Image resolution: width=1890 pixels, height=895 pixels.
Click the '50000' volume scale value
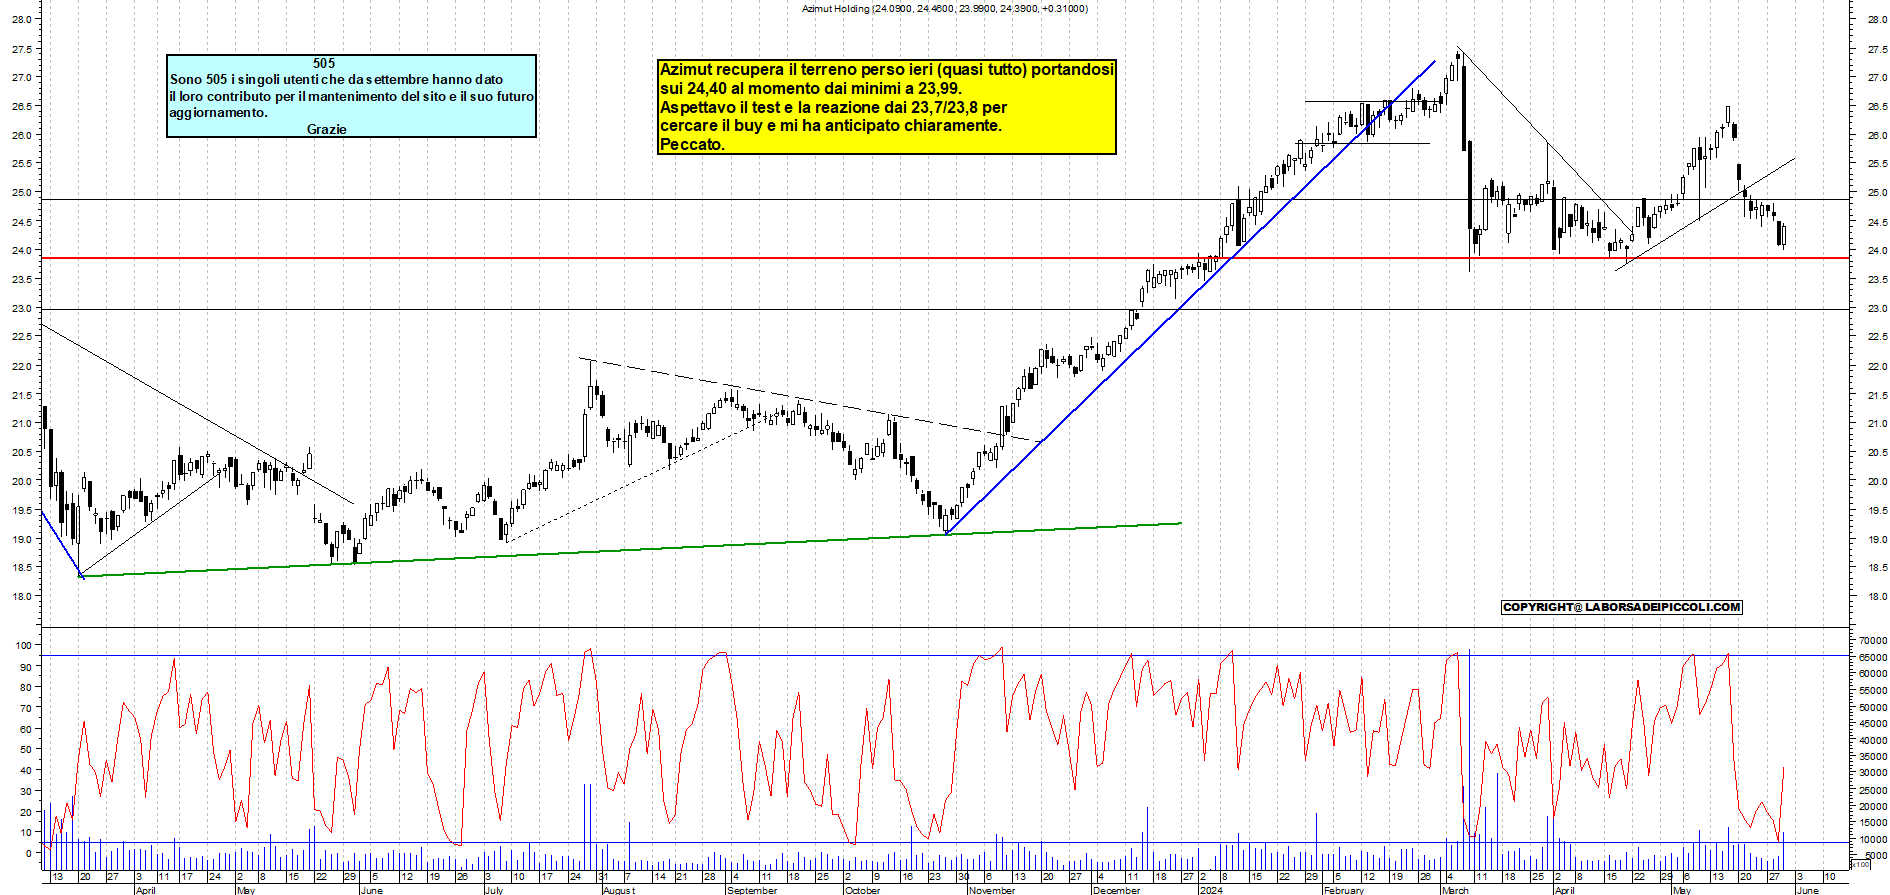pos(1872,707)
